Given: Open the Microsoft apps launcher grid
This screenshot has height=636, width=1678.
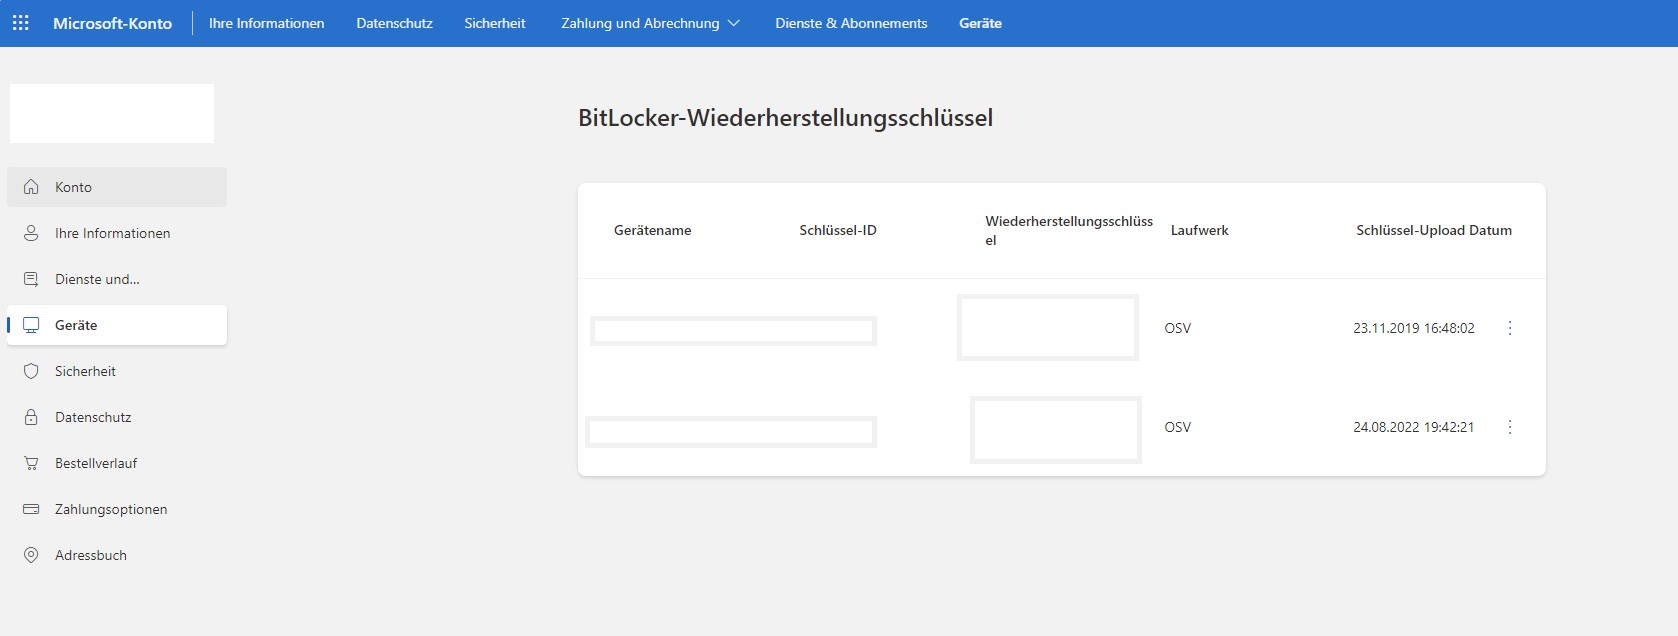Looking at the screenshot, I should click(x=21, y=23).
